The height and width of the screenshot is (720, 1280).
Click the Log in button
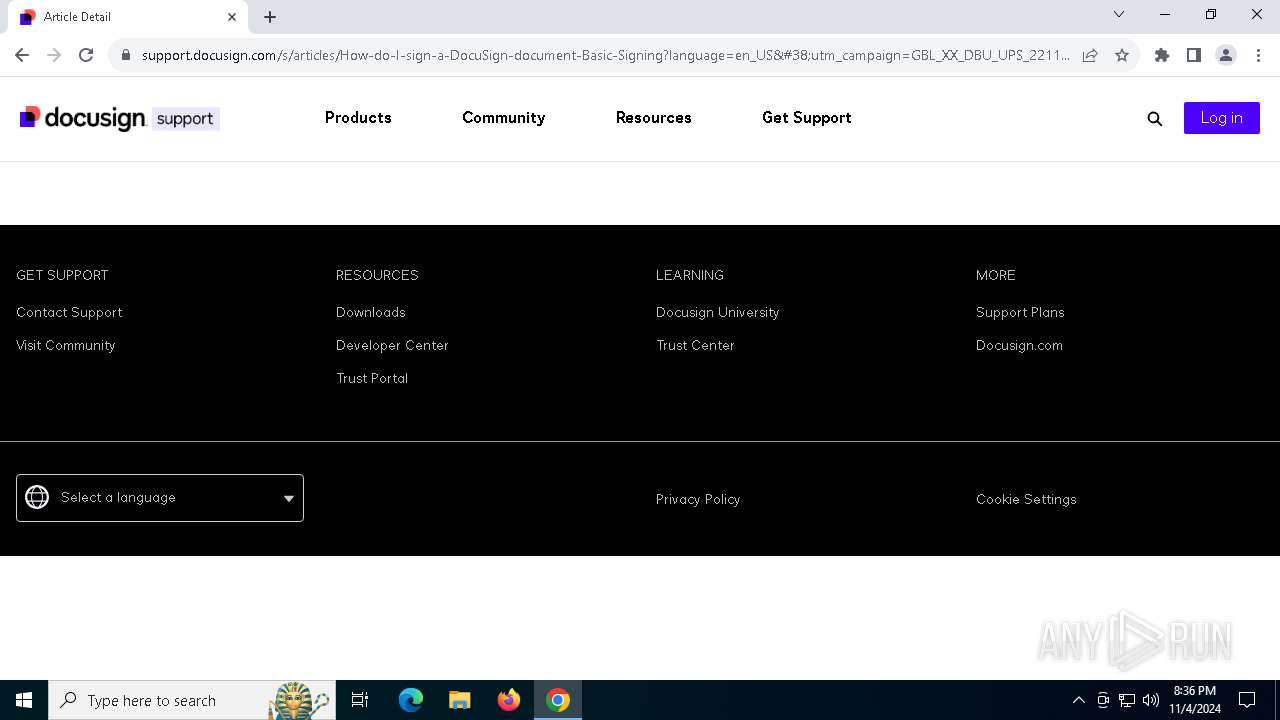coord(1222,118)
